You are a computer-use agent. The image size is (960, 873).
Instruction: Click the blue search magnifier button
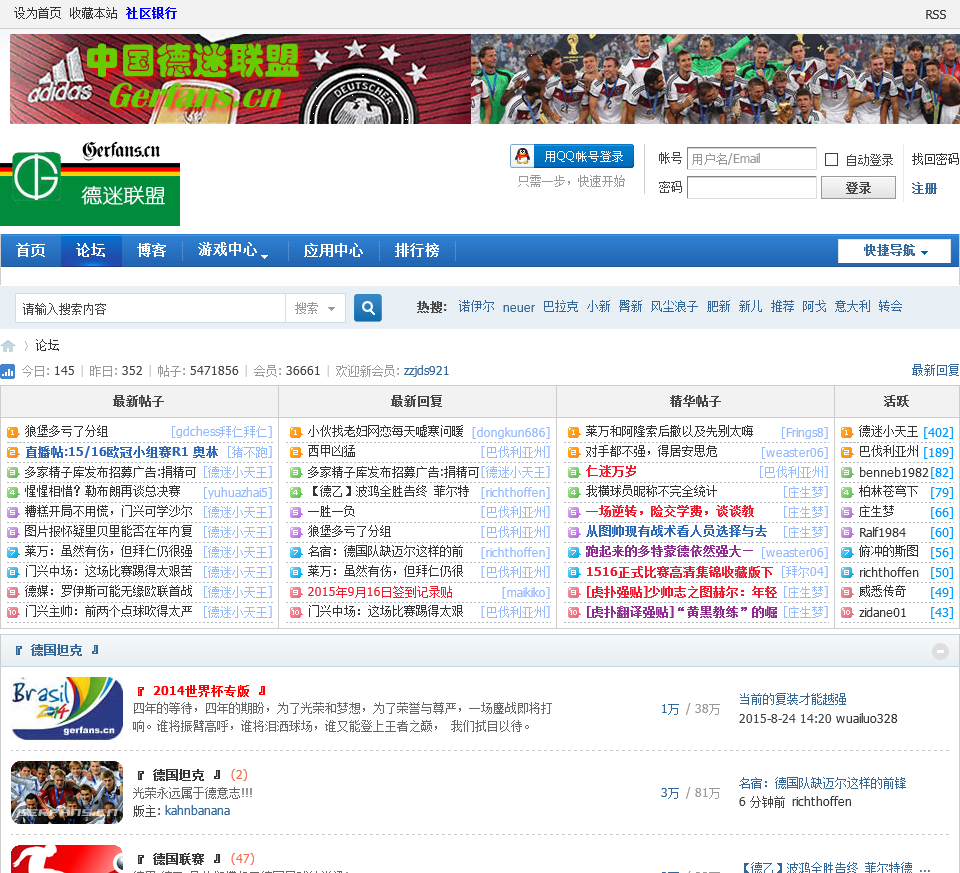click(x=368, y=308)
